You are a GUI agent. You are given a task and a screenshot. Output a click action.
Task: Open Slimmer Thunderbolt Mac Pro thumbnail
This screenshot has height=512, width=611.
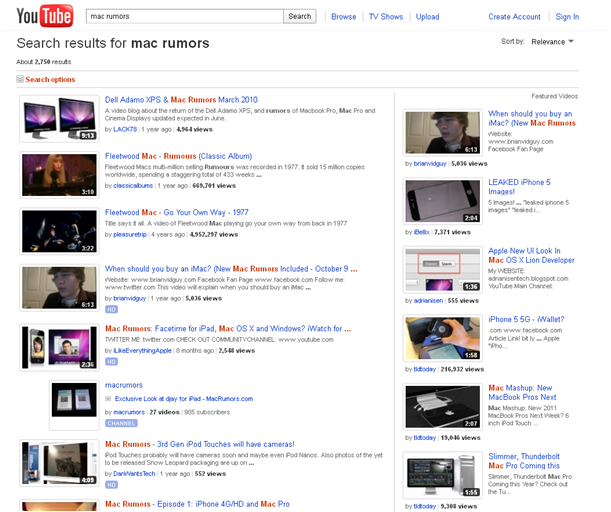pos(443,475)
